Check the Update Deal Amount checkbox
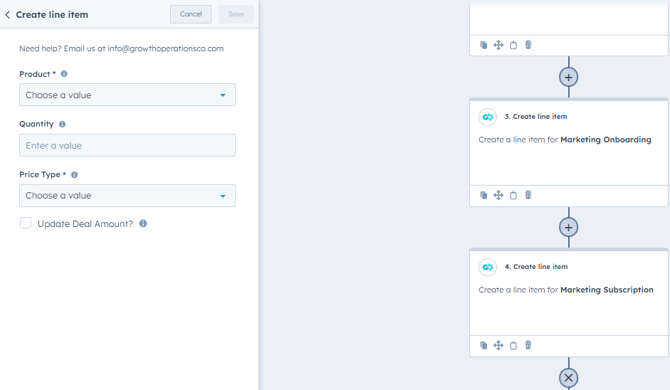670x390 pixels. (x=26, y=223)
